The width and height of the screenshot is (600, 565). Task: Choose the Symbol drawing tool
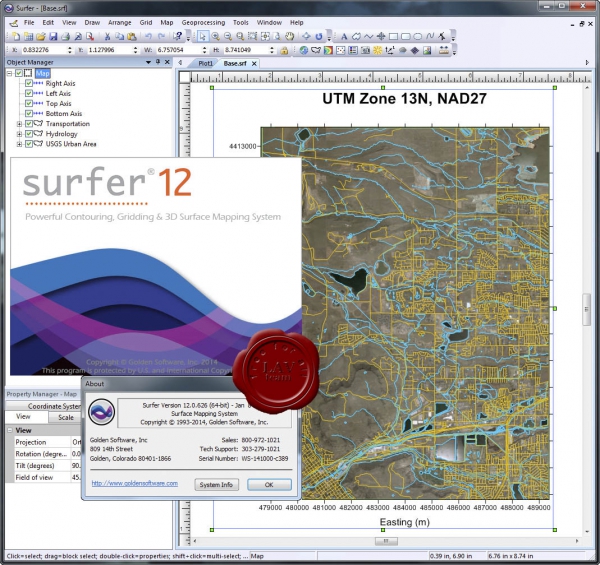click(381, 36)
